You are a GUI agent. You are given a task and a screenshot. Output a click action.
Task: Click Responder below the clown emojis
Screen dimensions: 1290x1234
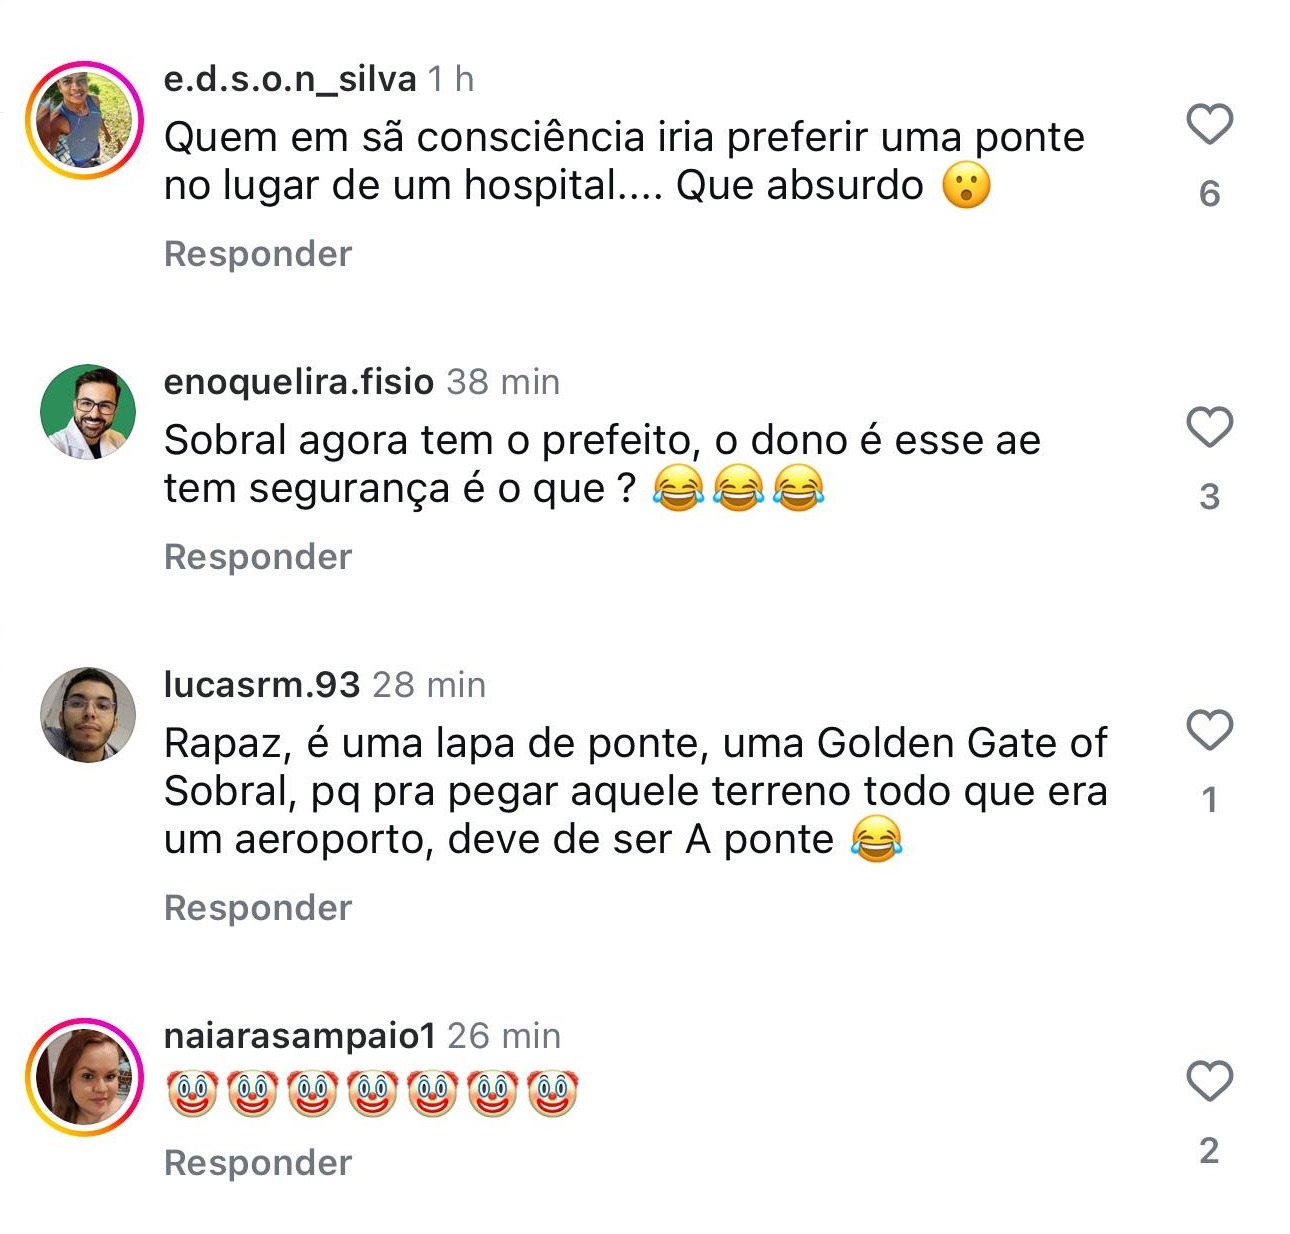coord(258,1163)
